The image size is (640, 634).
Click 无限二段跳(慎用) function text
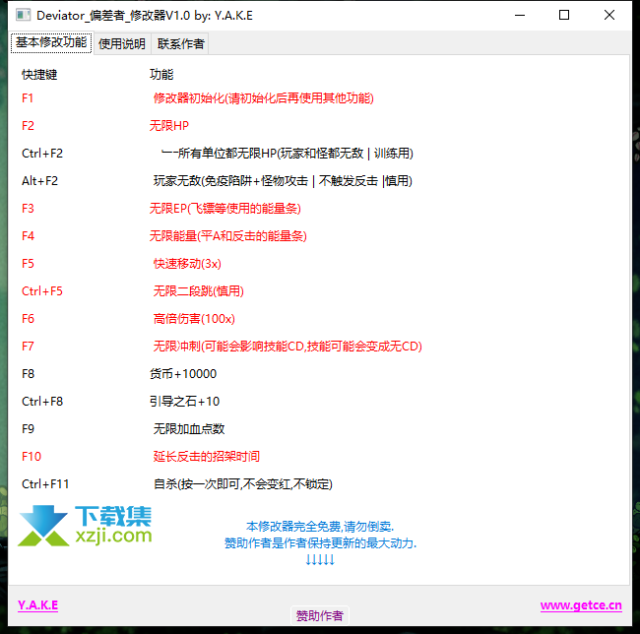pyautogui.click(x=198, y=291)
